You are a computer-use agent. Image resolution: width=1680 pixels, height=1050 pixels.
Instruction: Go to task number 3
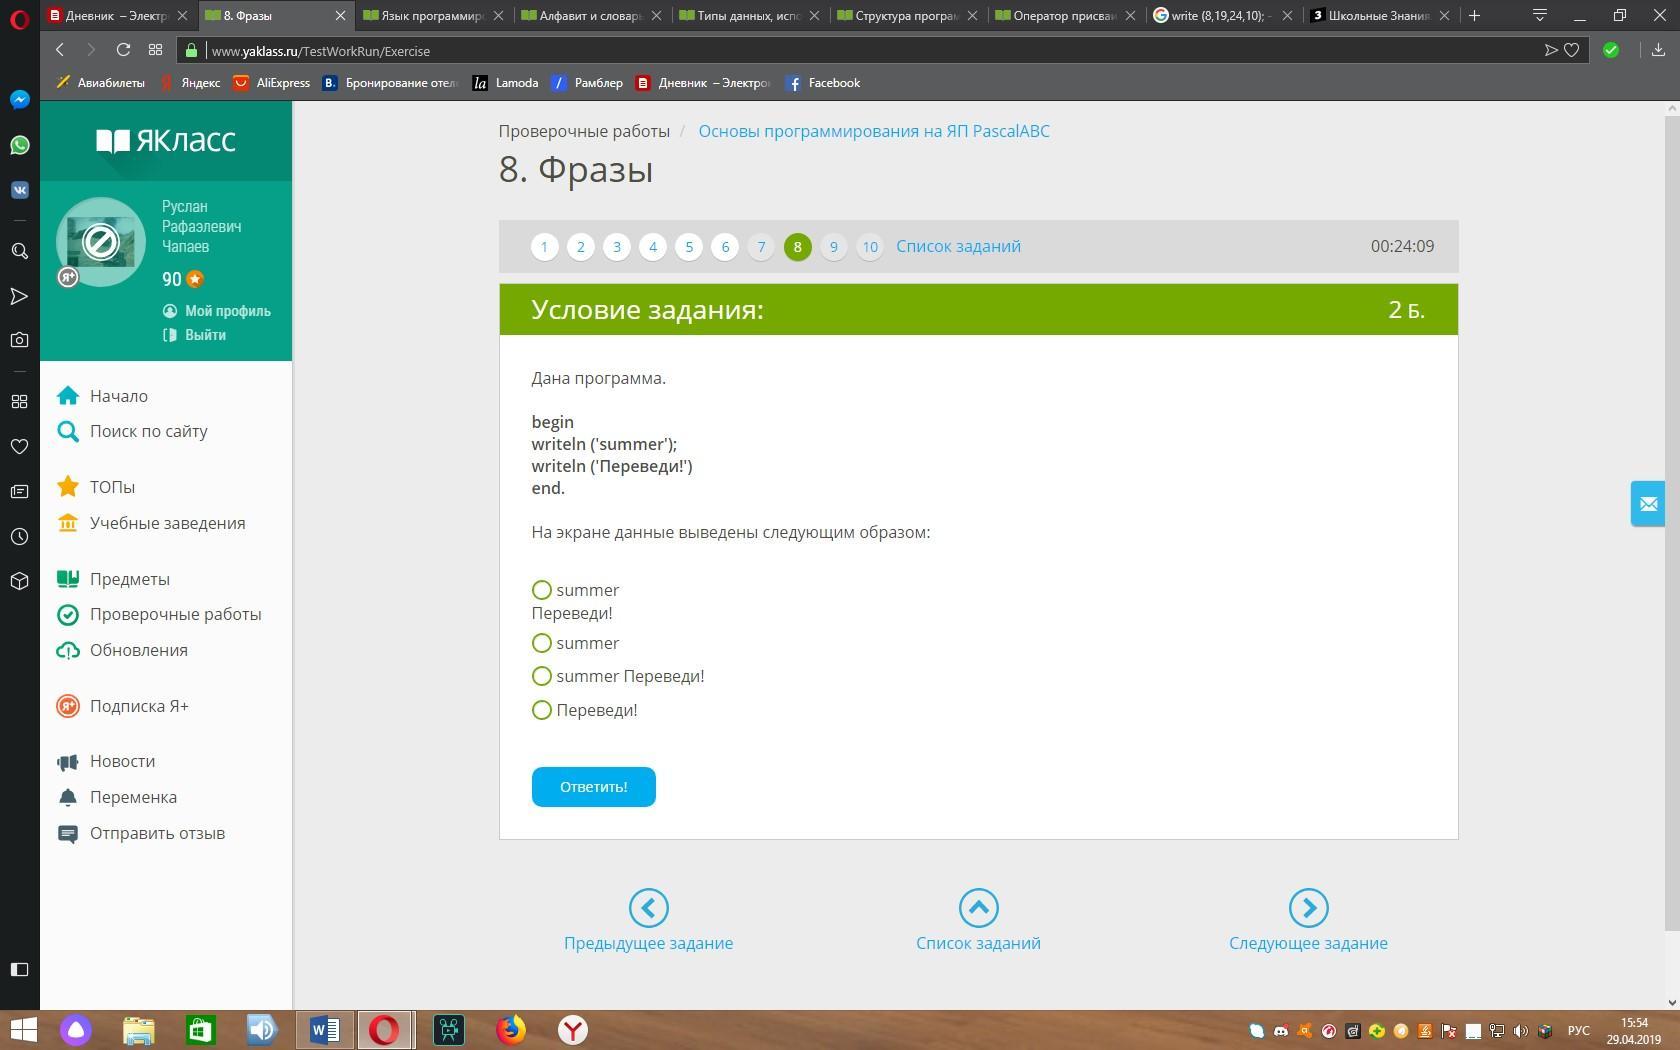click(616, 247)
